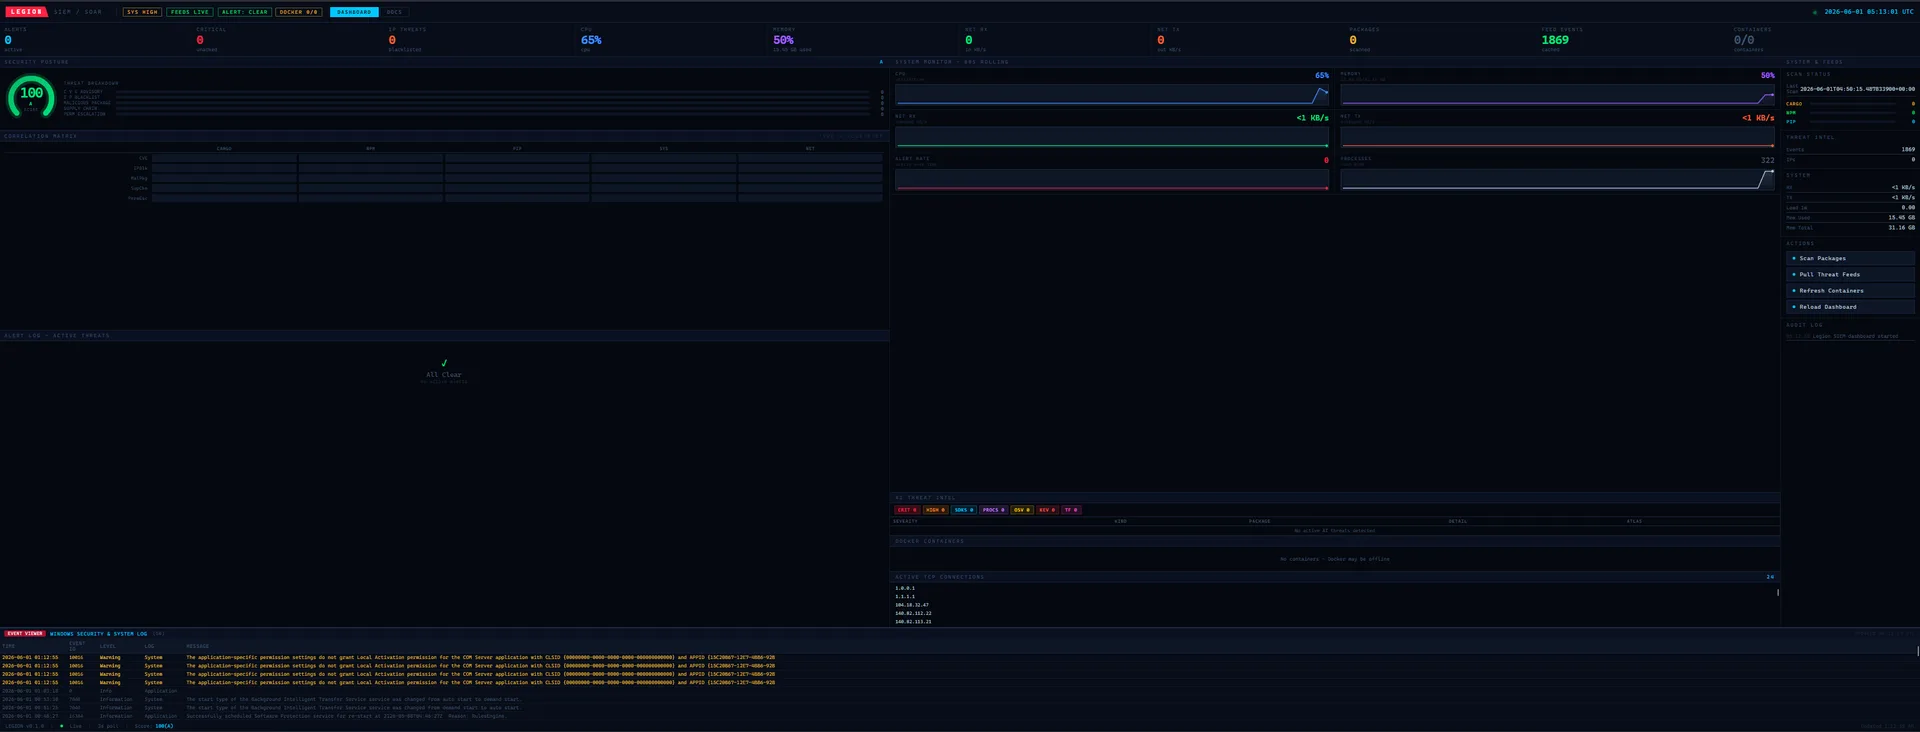Click the green All Clear checkmark
Screen dimensions: 1920x732
[444, 363]
